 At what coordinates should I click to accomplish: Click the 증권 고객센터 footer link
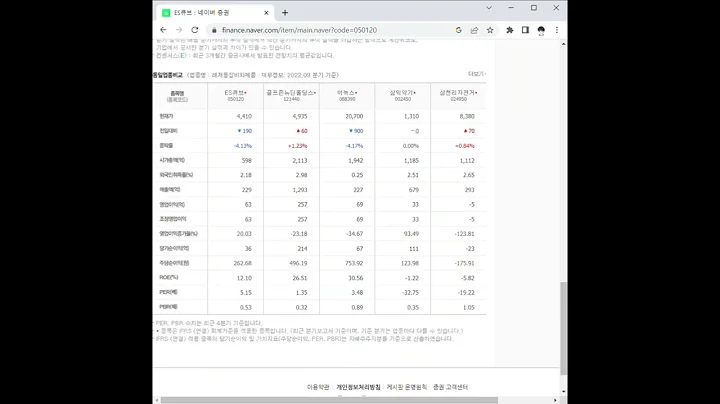pos(450,387)
